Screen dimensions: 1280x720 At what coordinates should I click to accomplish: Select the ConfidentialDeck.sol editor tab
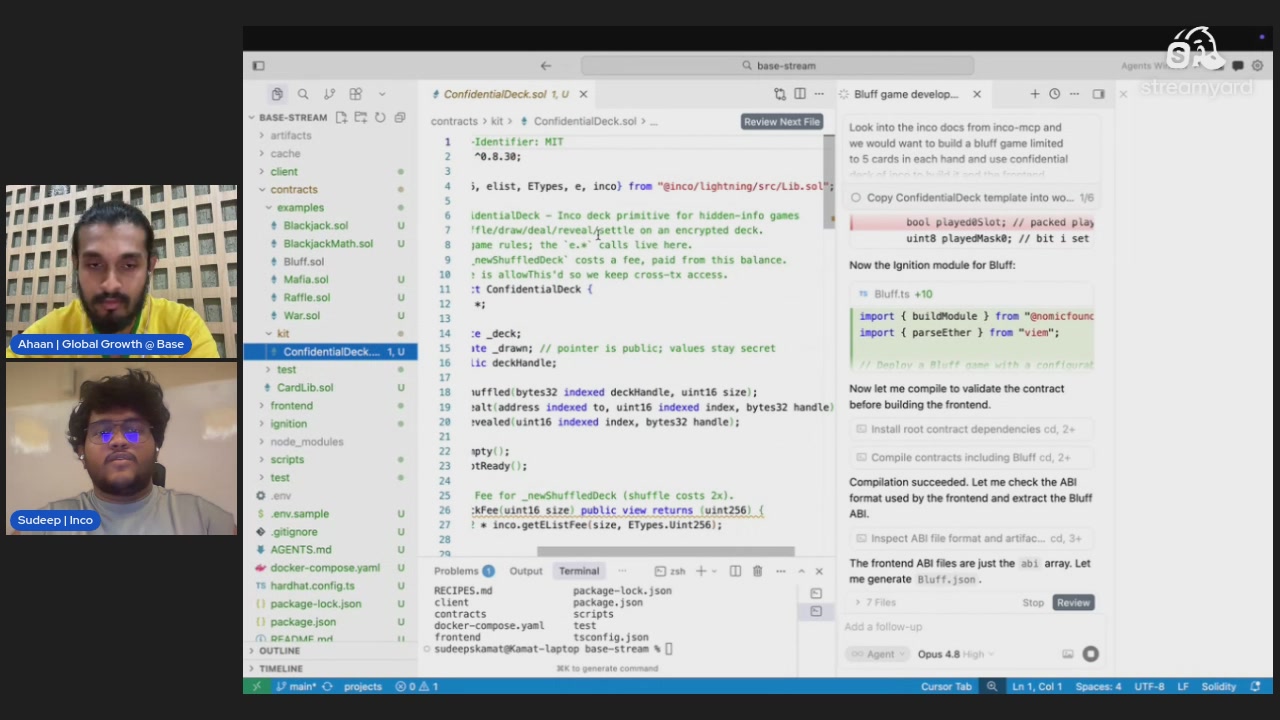506,94
